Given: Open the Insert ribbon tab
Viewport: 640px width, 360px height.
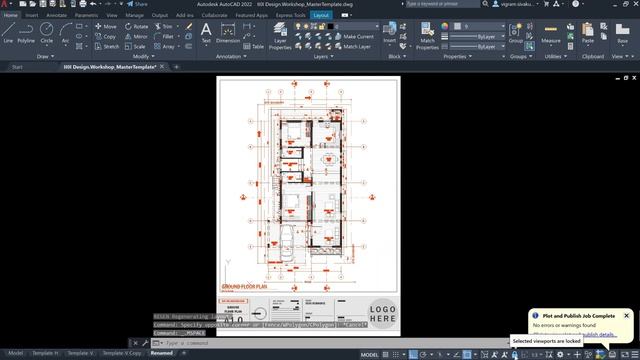Looking at the screenshot, I should tap(31, 15).
